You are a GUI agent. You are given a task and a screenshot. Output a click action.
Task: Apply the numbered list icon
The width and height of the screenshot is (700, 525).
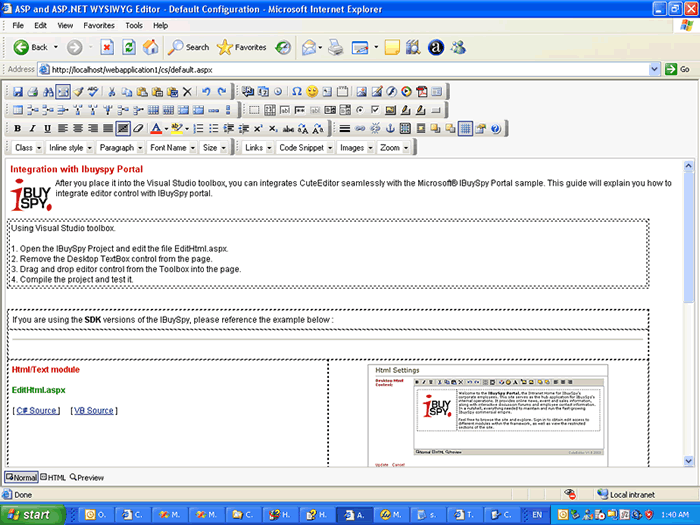click(199, 129)
